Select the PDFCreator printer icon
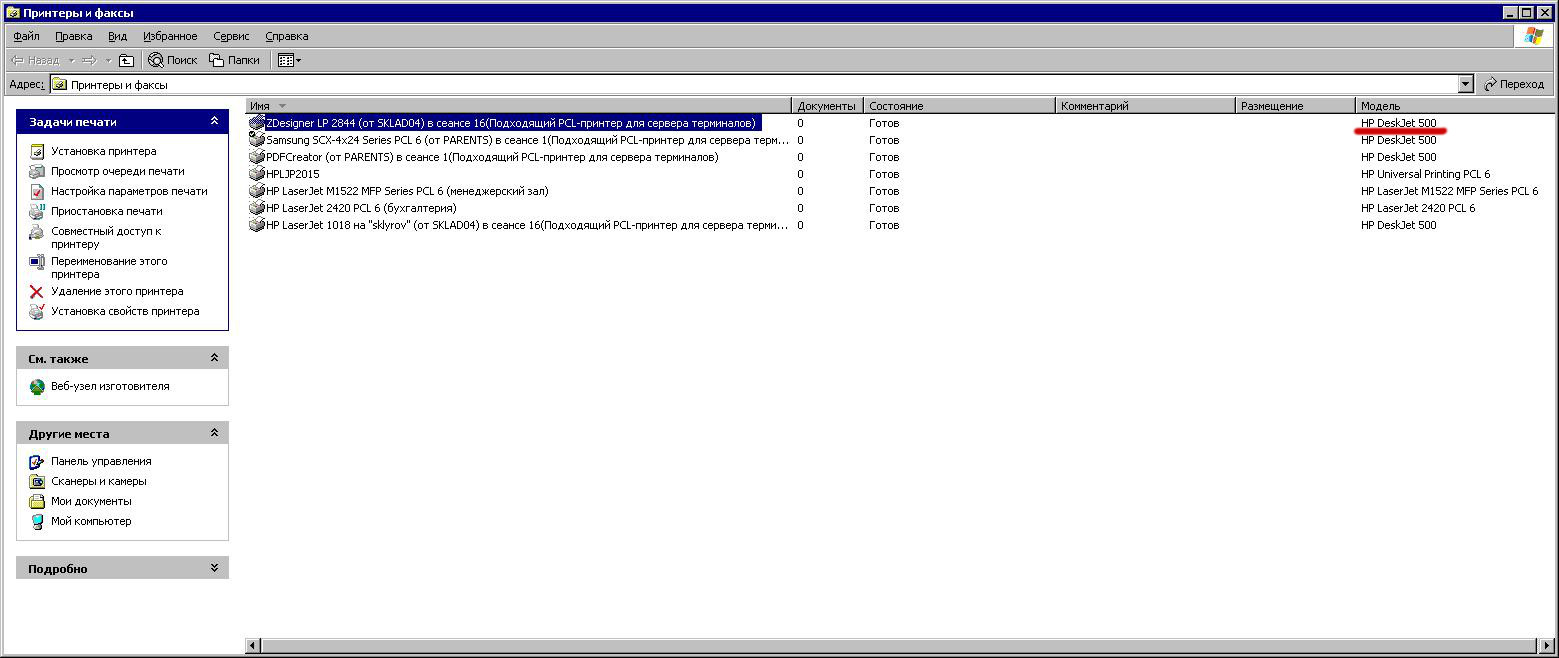Screen dimensions: 1559x658 coord(257,157)
